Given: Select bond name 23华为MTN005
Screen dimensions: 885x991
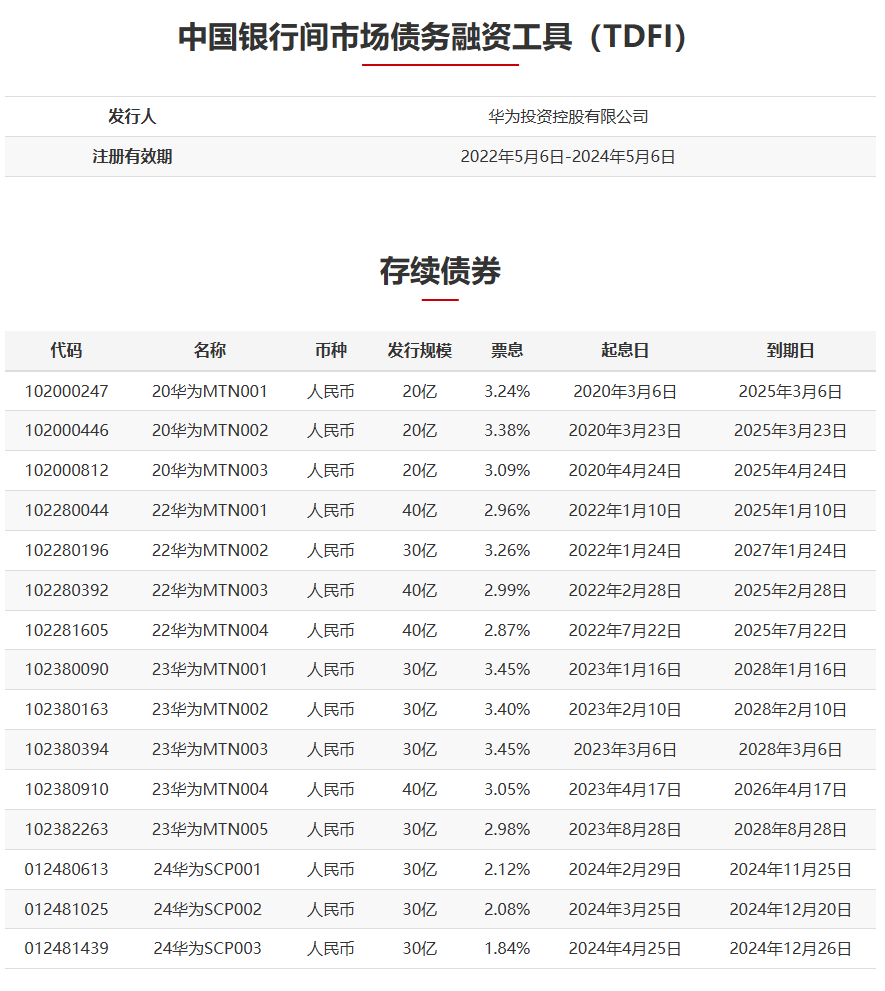Looking at the screenshot, I should (210, 830).
